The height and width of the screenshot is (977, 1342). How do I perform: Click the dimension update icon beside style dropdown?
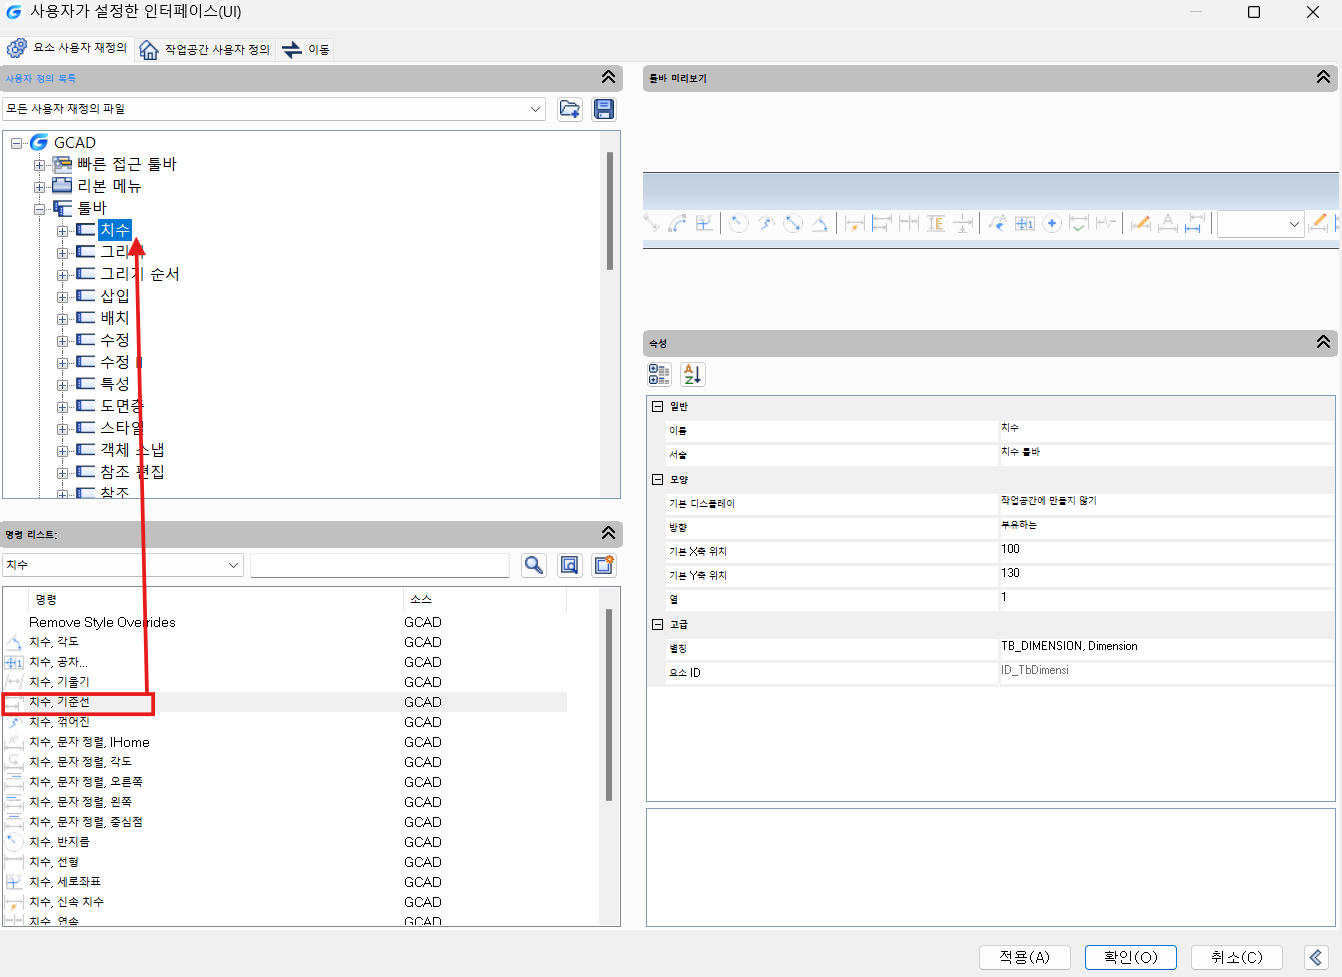point(1317,223)
